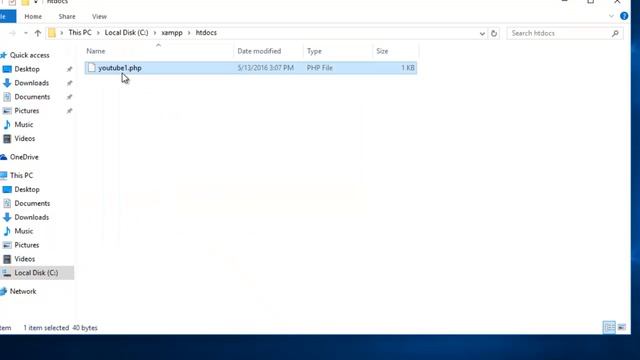Open the View ribbon tab
This screenshot has width=640, height=360.
[99, 17]
